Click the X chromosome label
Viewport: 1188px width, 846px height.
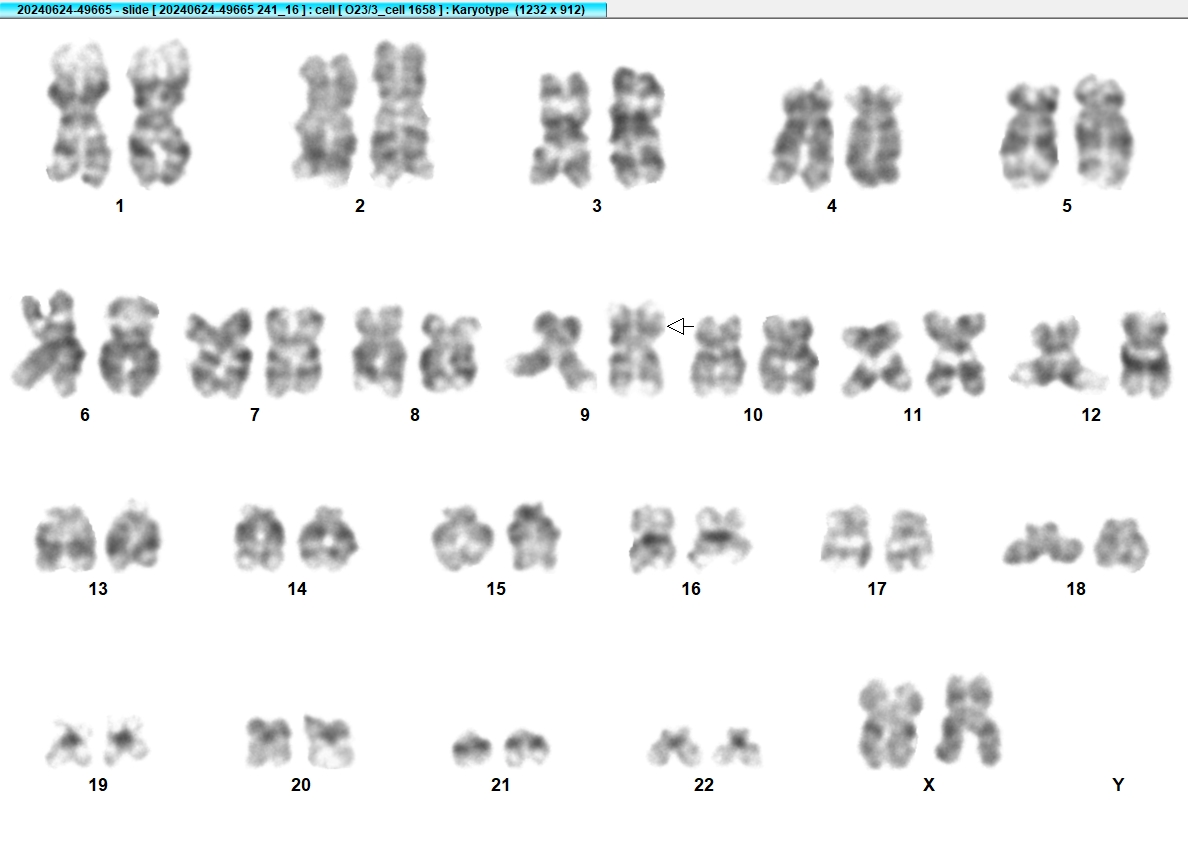click(x=929, y=785)
